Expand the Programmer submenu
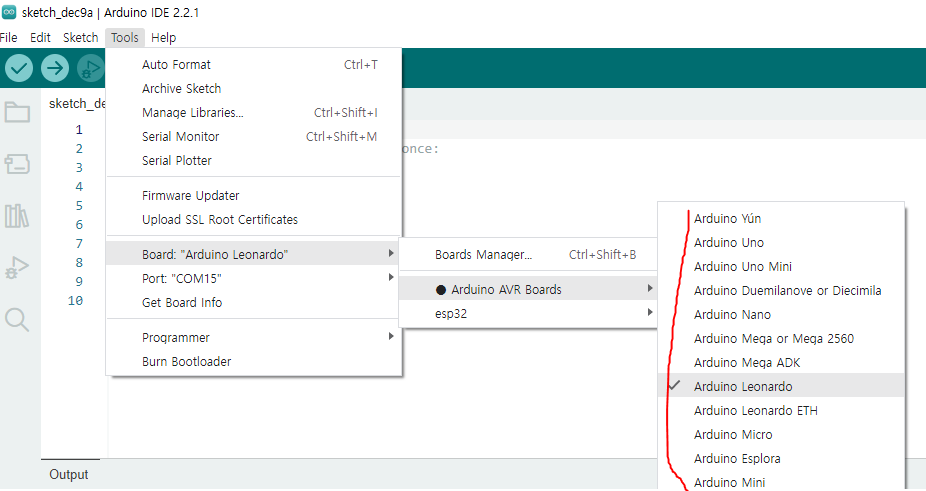 coord(254,337)
